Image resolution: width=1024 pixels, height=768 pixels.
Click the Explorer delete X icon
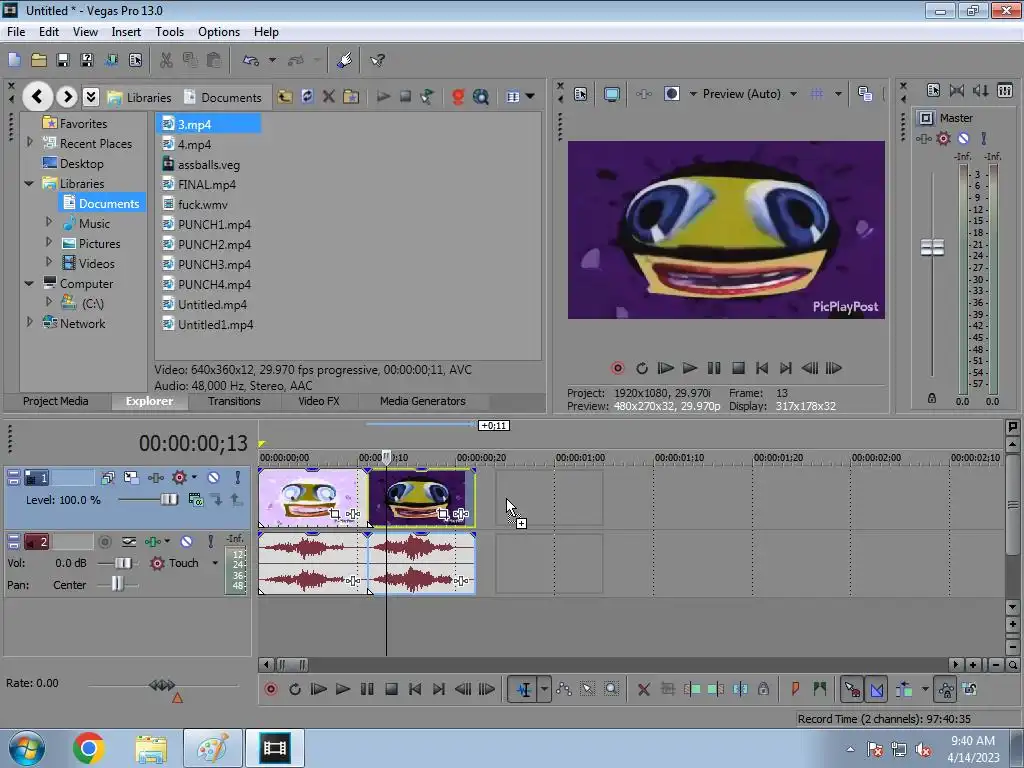tap(328, 97)
